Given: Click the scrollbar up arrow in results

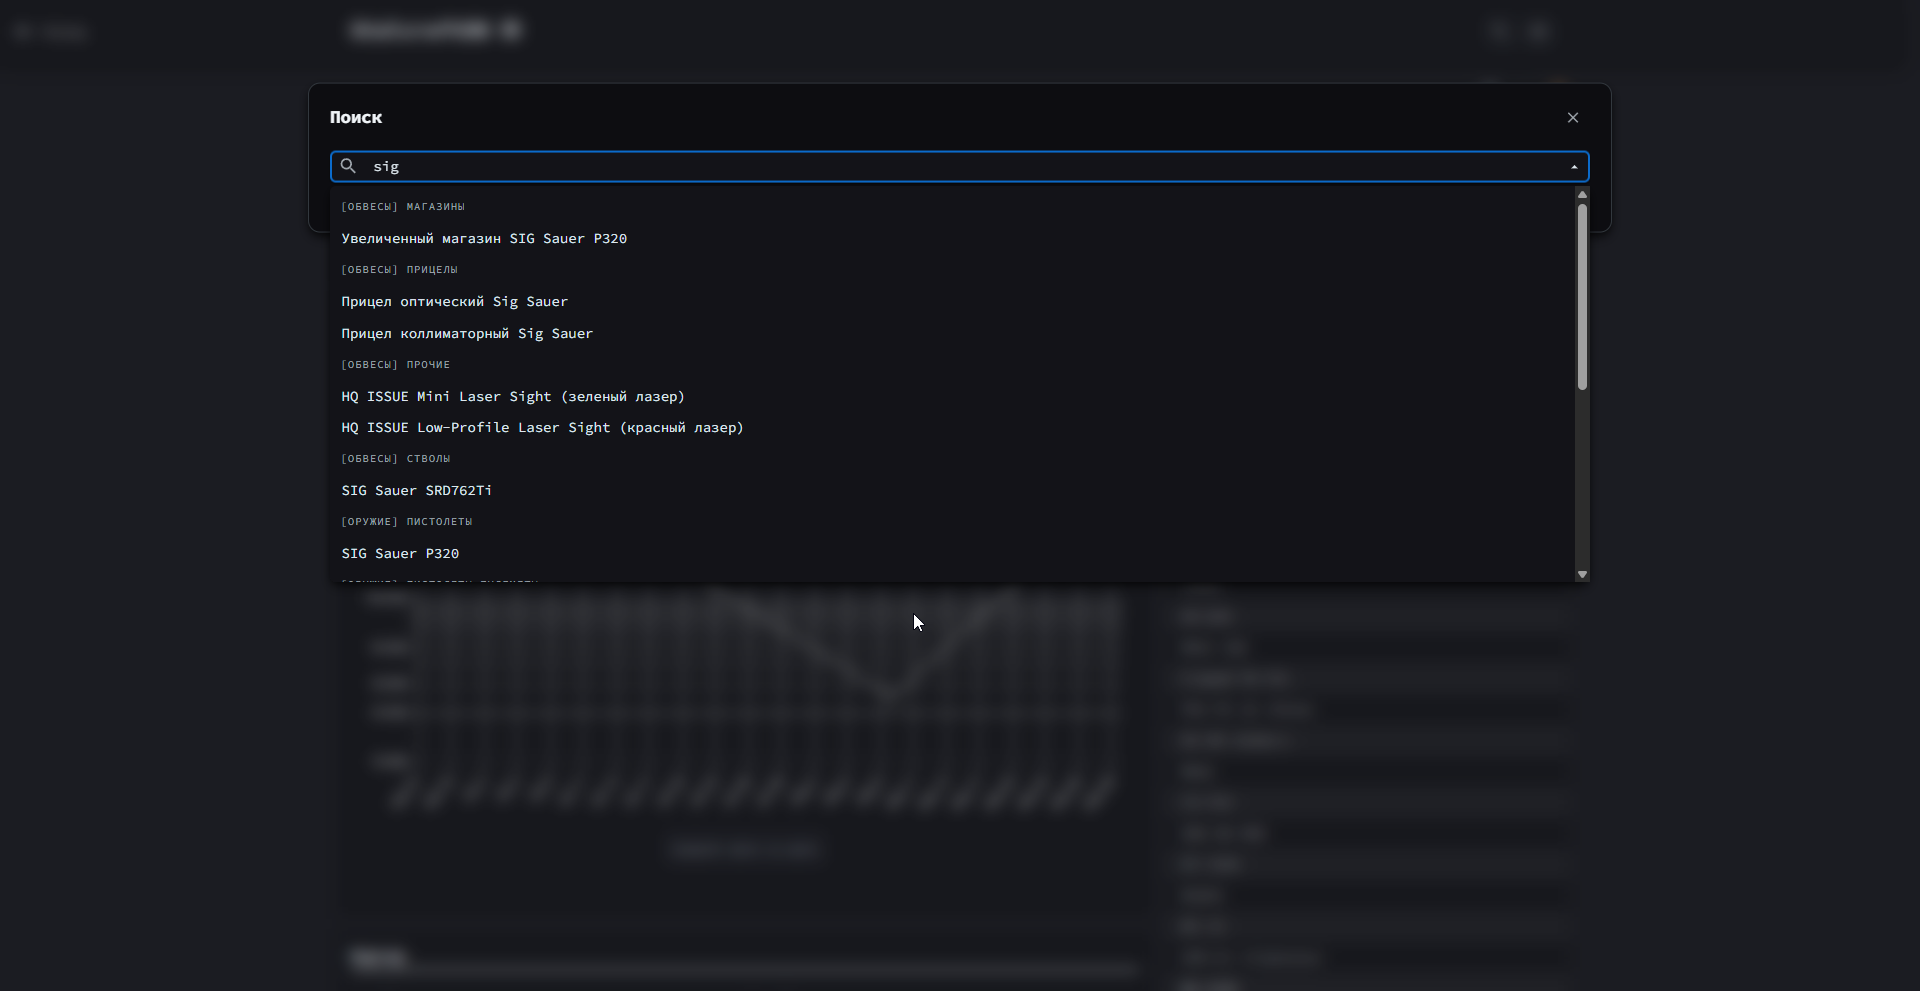Looking at the screenshot, I should [1582, 194].
